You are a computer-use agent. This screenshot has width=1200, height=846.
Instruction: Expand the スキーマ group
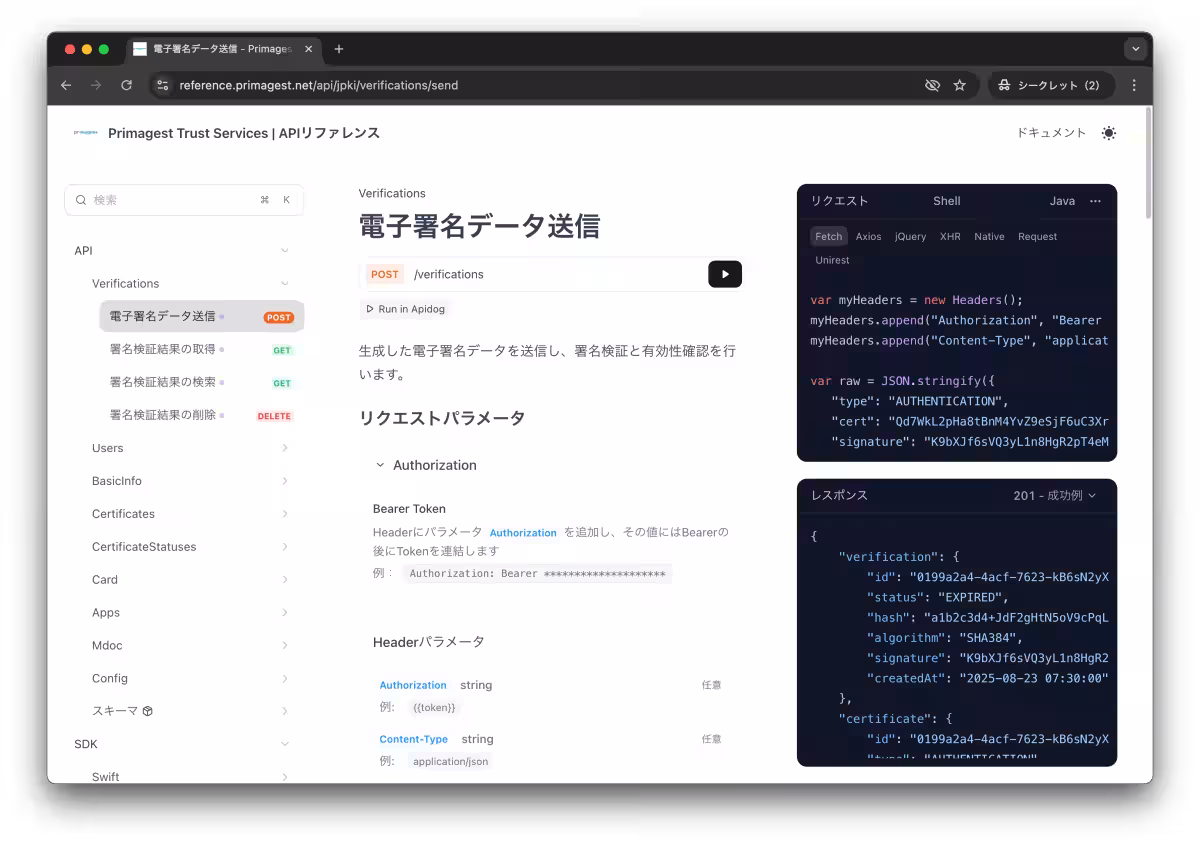point(285,711)
